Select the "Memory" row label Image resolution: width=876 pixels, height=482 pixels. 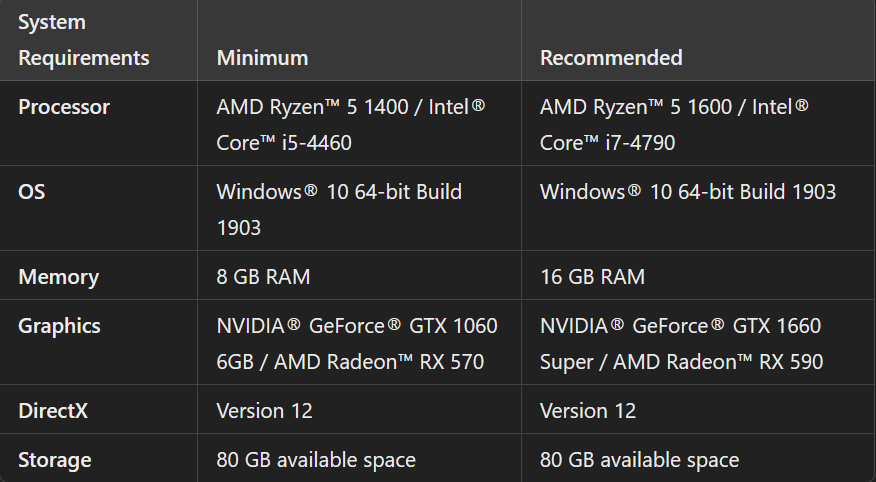(x=59, y=277)
